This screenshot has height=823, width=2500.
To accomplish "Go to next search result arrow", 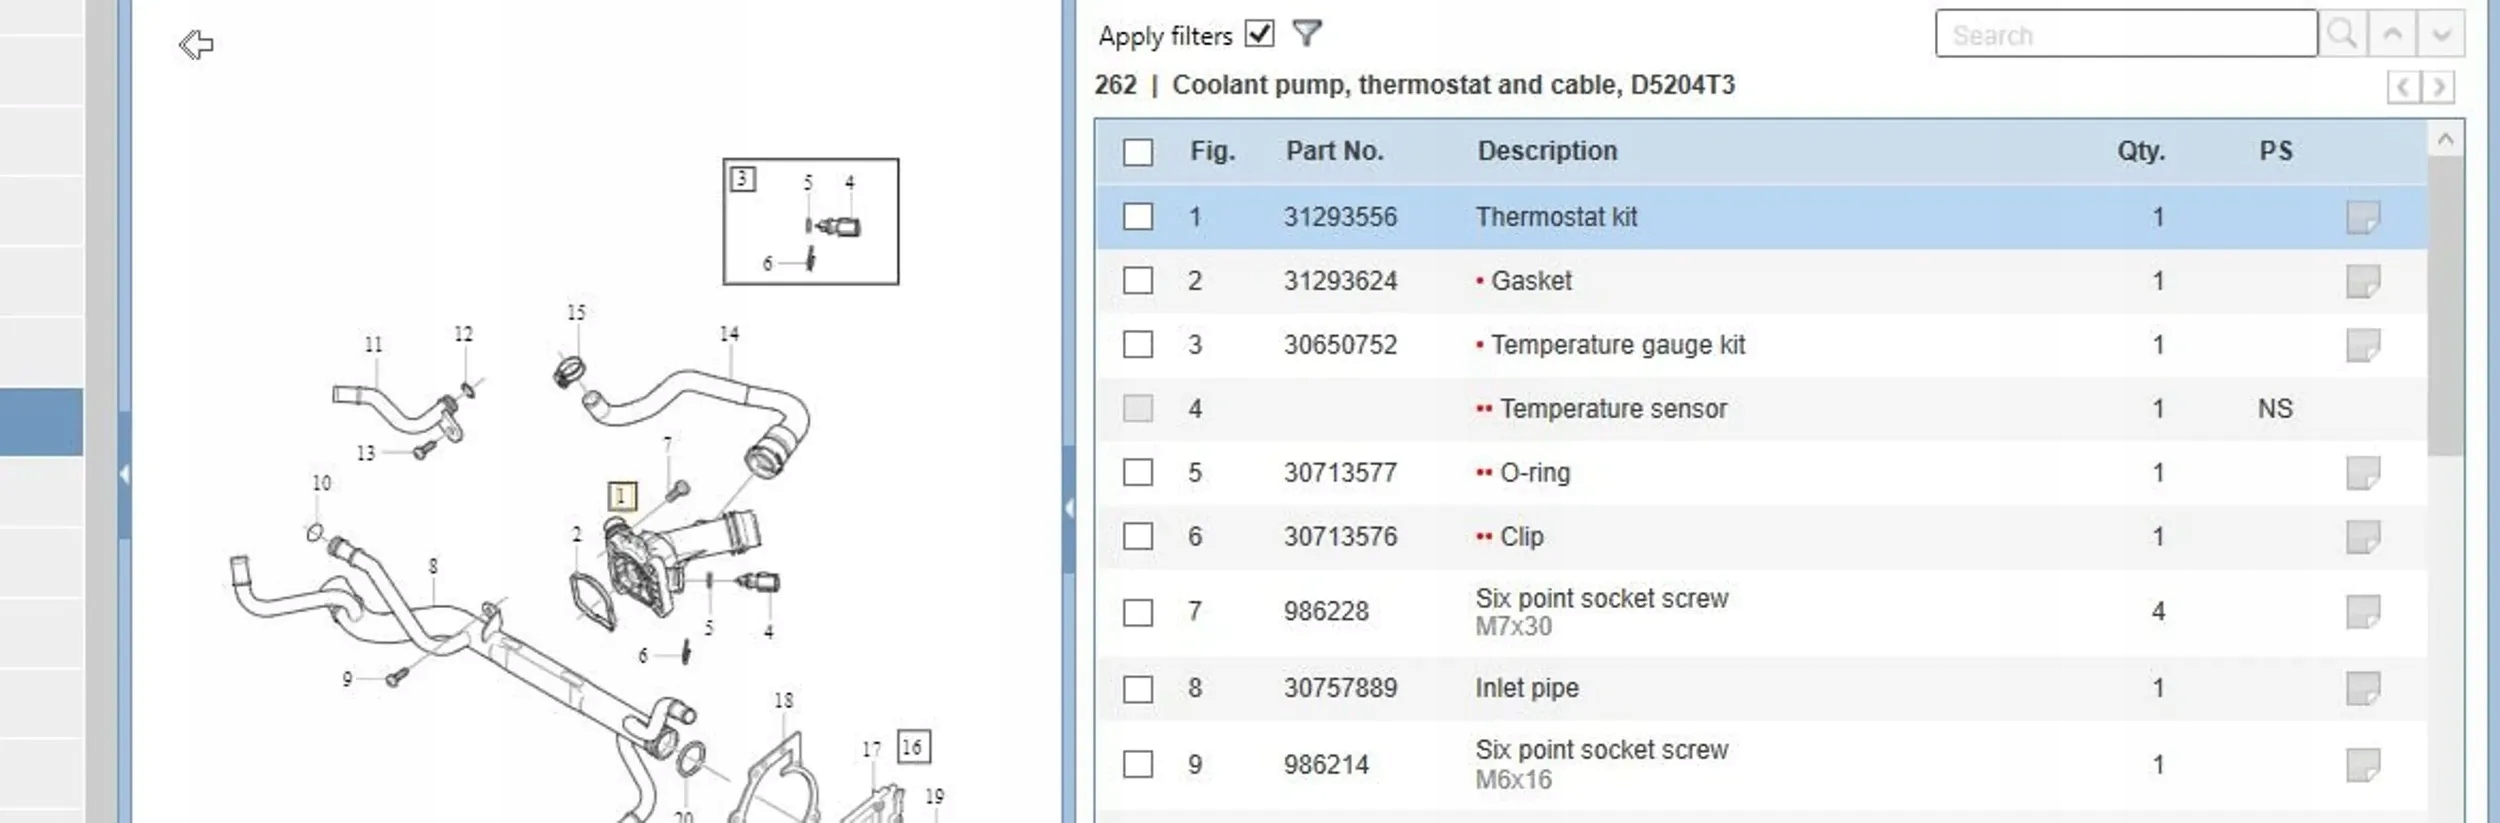I will [2440, 35].
